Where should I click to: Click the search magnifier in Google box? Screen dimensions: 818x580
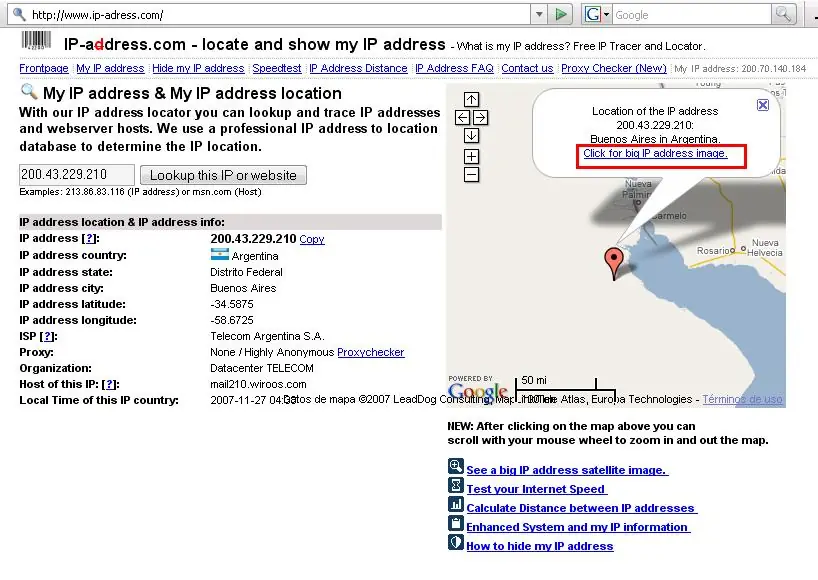click(783, 14)
